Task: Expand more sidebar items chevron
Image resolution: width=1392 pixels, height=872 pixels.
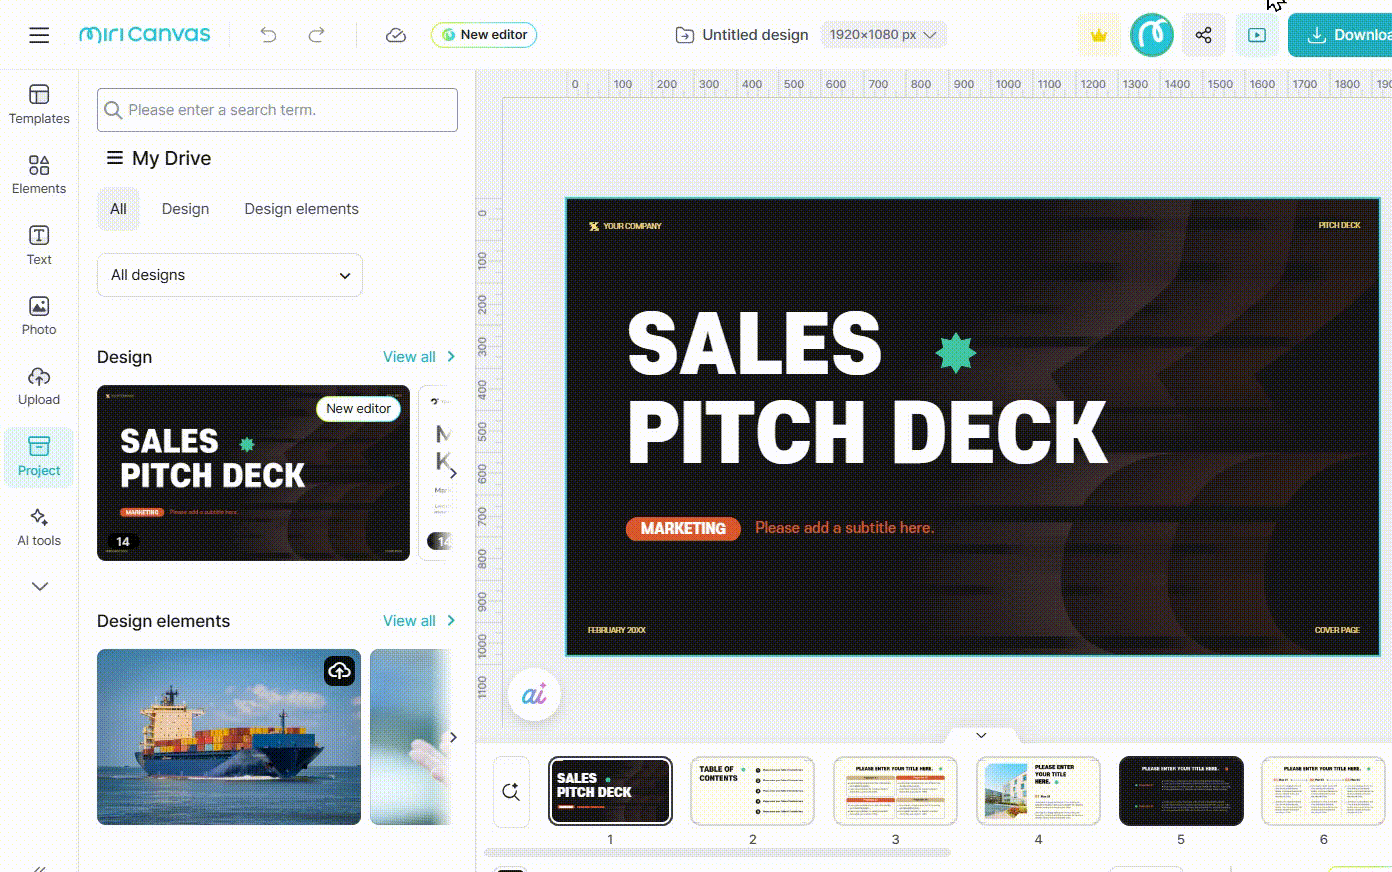Action: pos(40,586)
